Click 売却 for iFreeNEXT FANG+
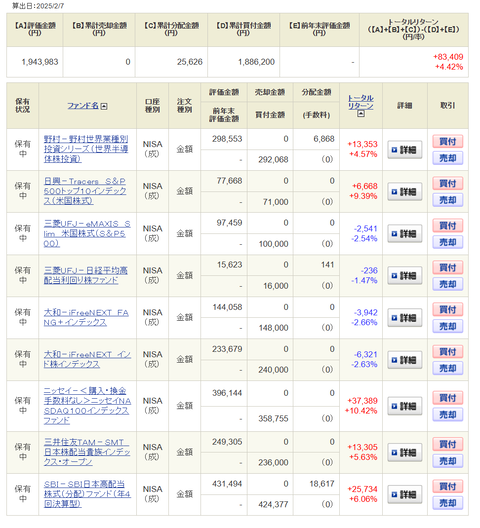The width and height of the screenshot is (480, 528). coord(448,326)
